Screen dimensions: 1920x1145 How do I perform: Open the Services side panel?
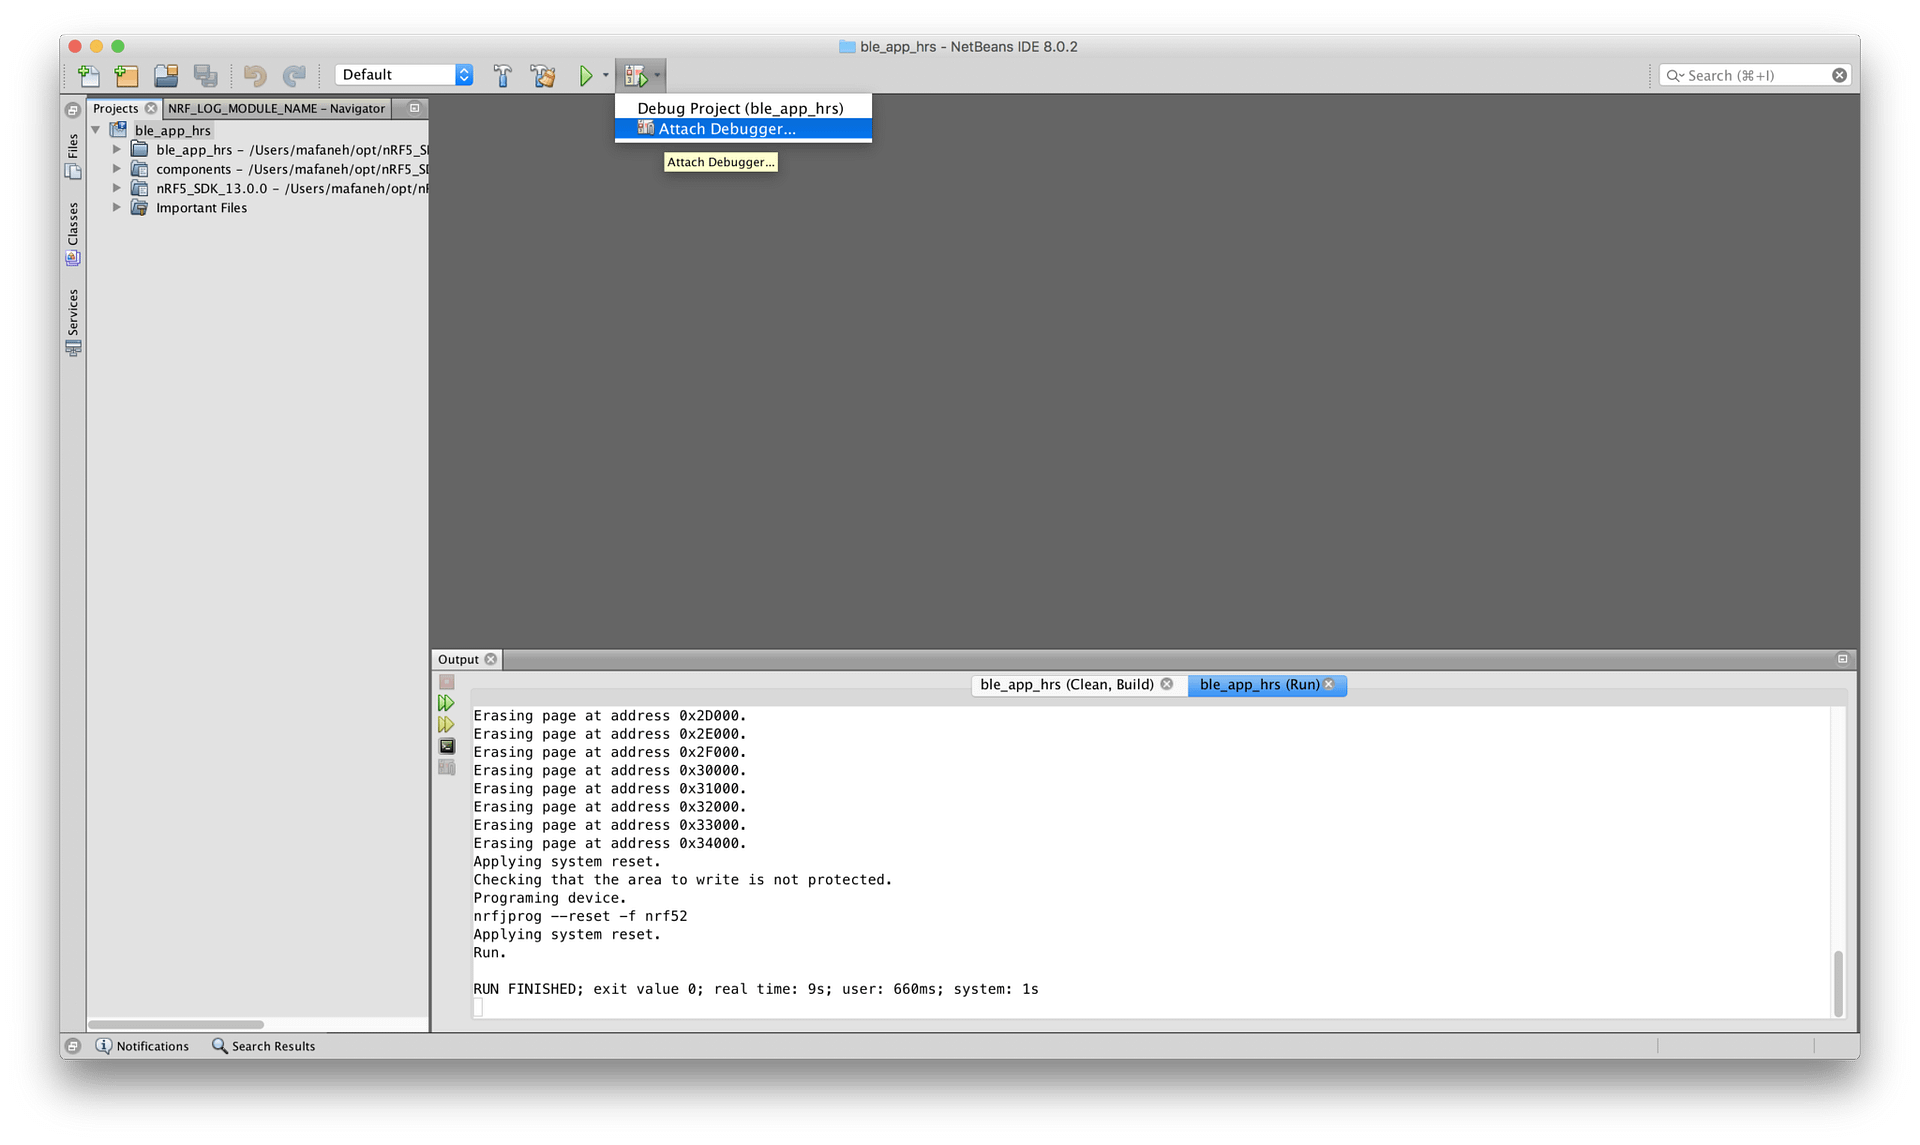tap(73, 322)
